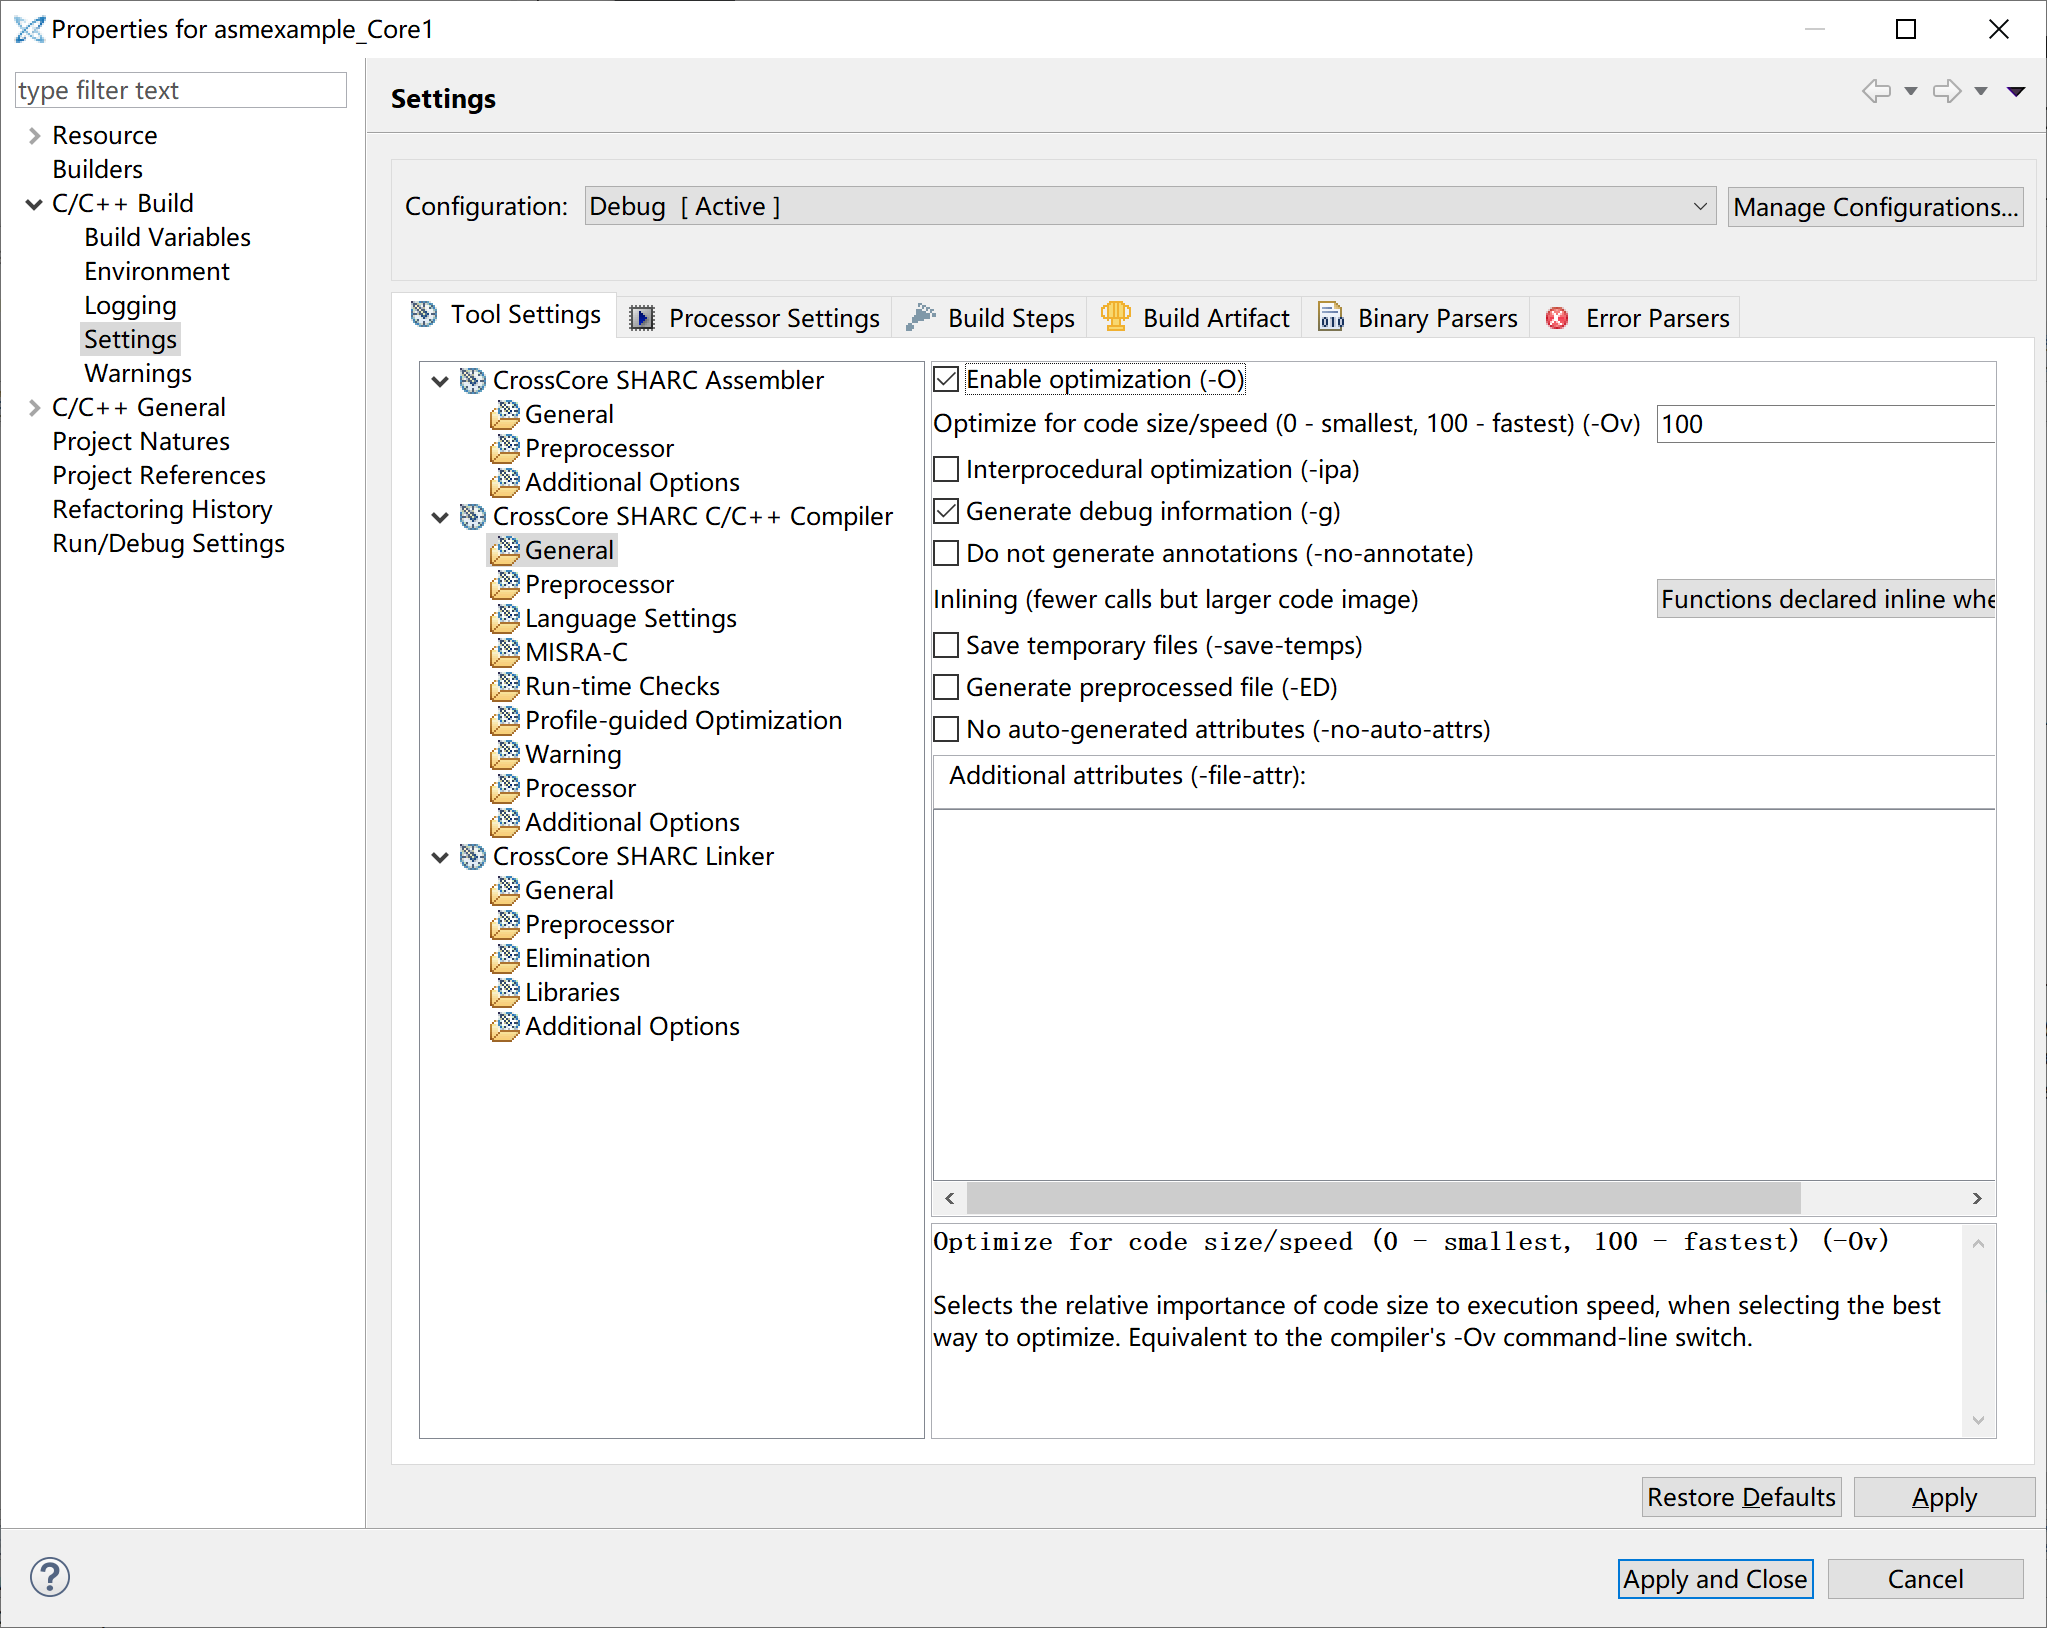
Task: Open the Configuration dropdown
Action: (1150, 206)
